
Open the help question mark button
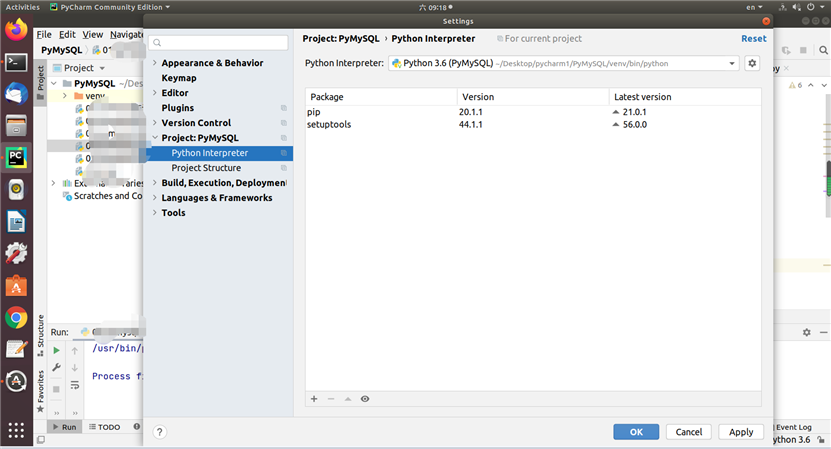pos(160,432)
